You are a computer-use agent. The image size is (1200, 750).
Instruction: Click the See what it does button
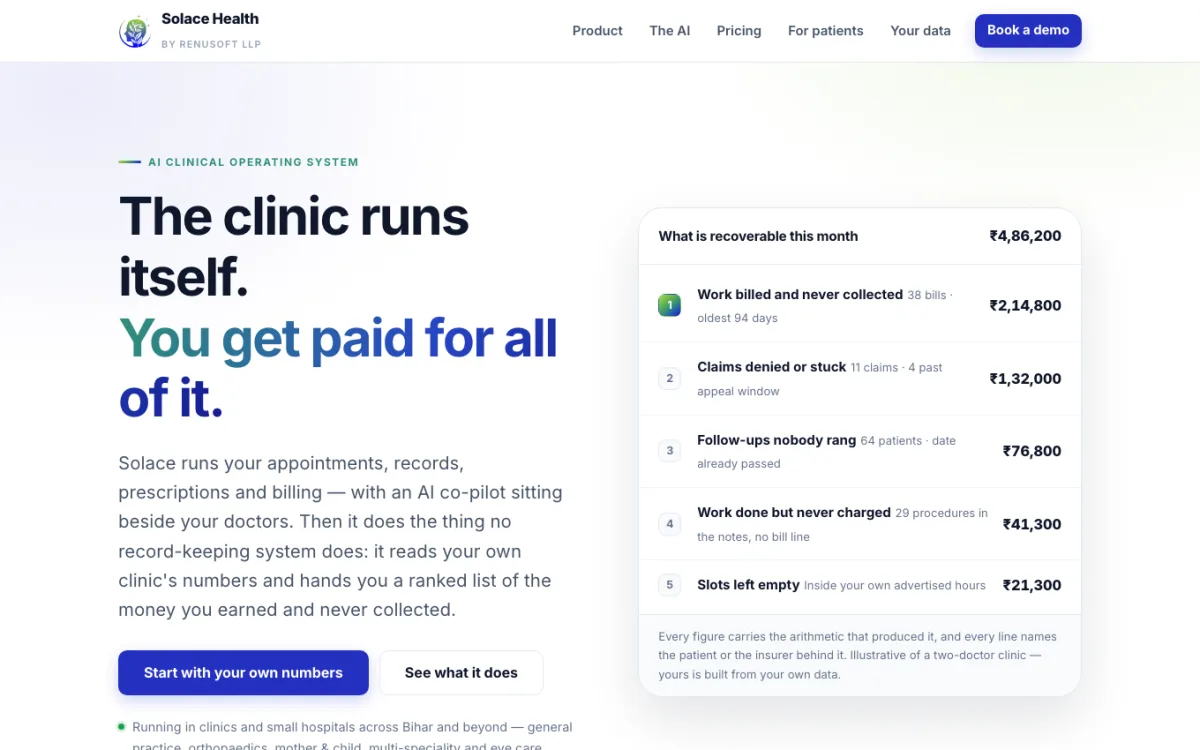point(461,673)
